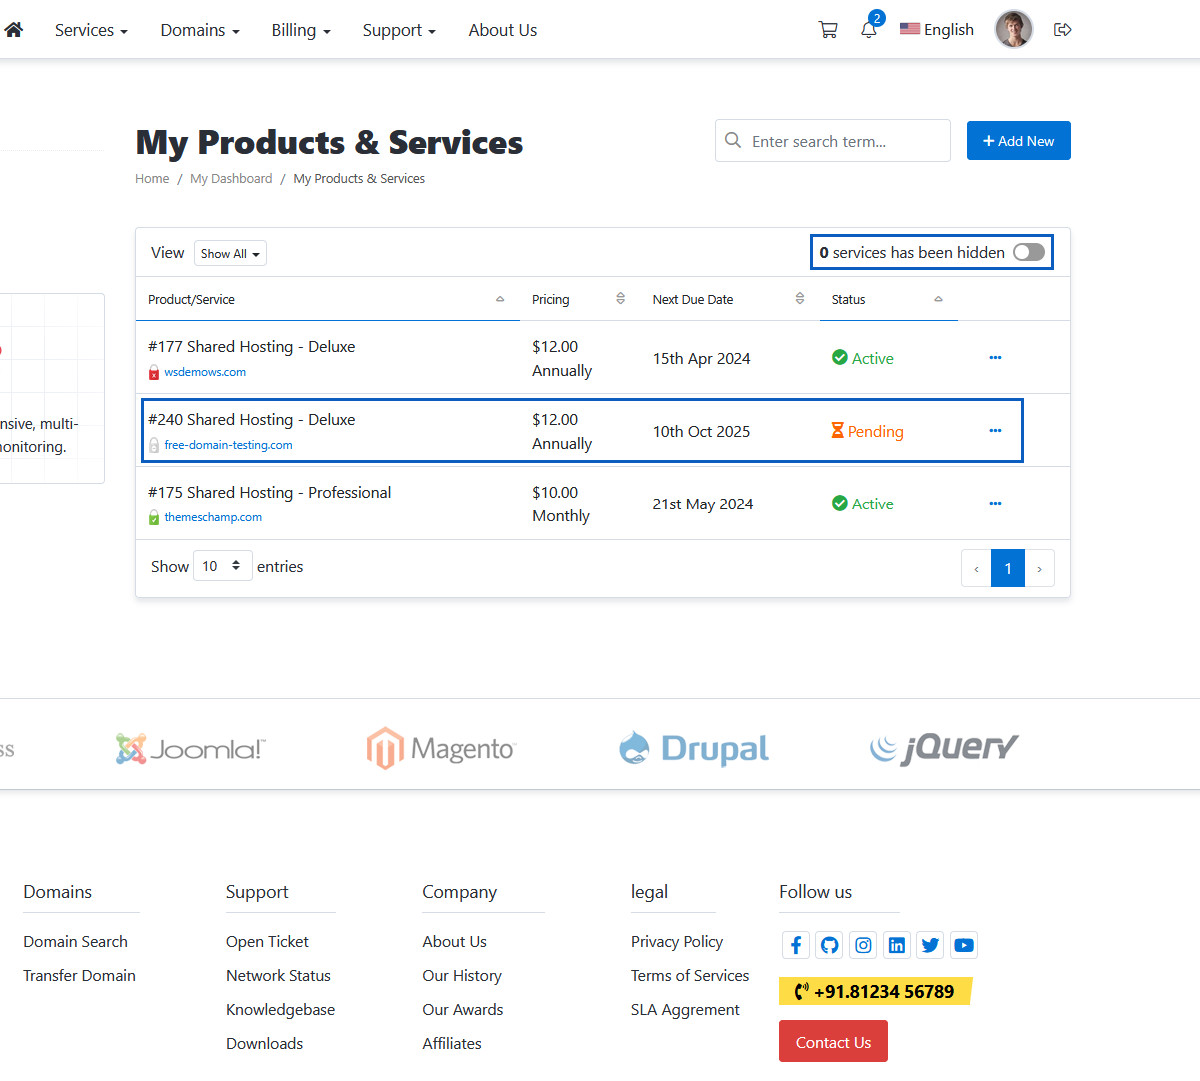Open the English language selector
This screenshot has width=1200, height=1081.
coord(937,30)
